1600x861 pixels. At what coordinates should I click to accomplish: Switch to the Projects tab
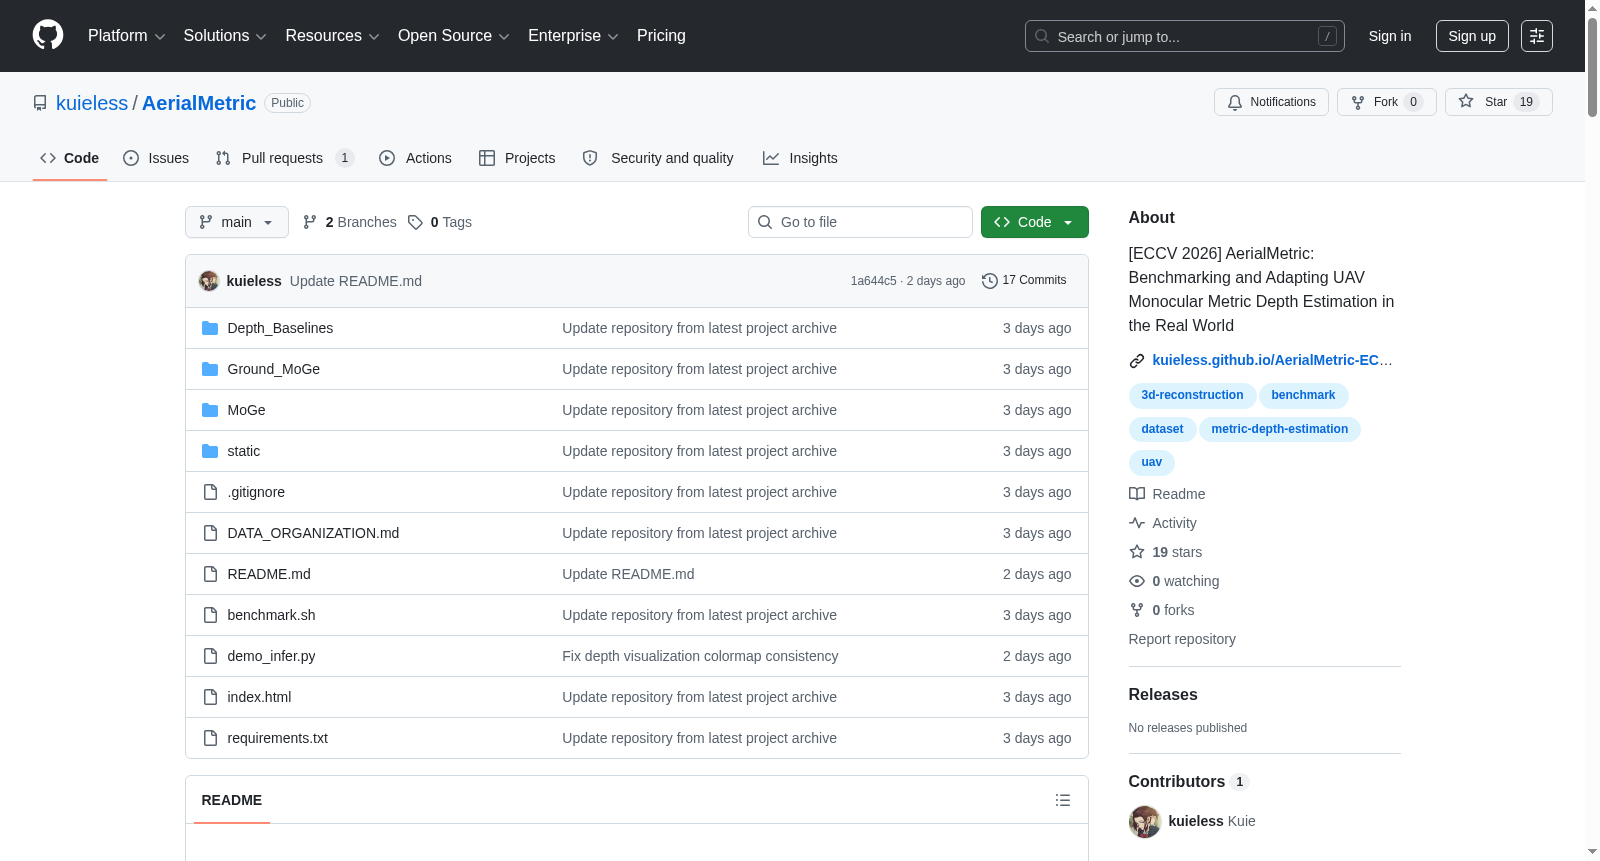point(517,158)
